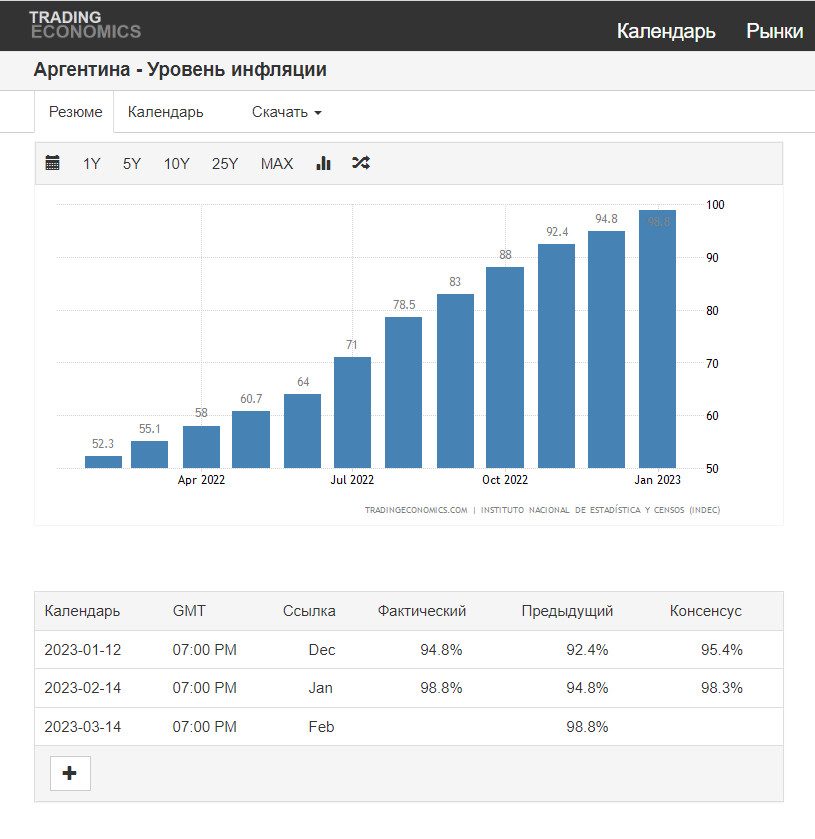Switch to the Резюме tab

pos(75,112)
